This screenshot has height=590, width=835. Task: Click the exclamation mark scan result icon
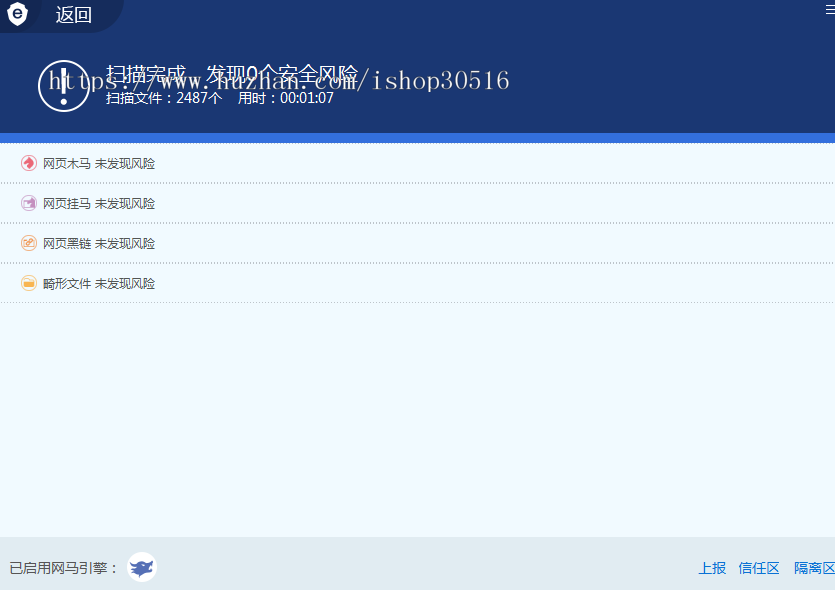tap(63, 85)
